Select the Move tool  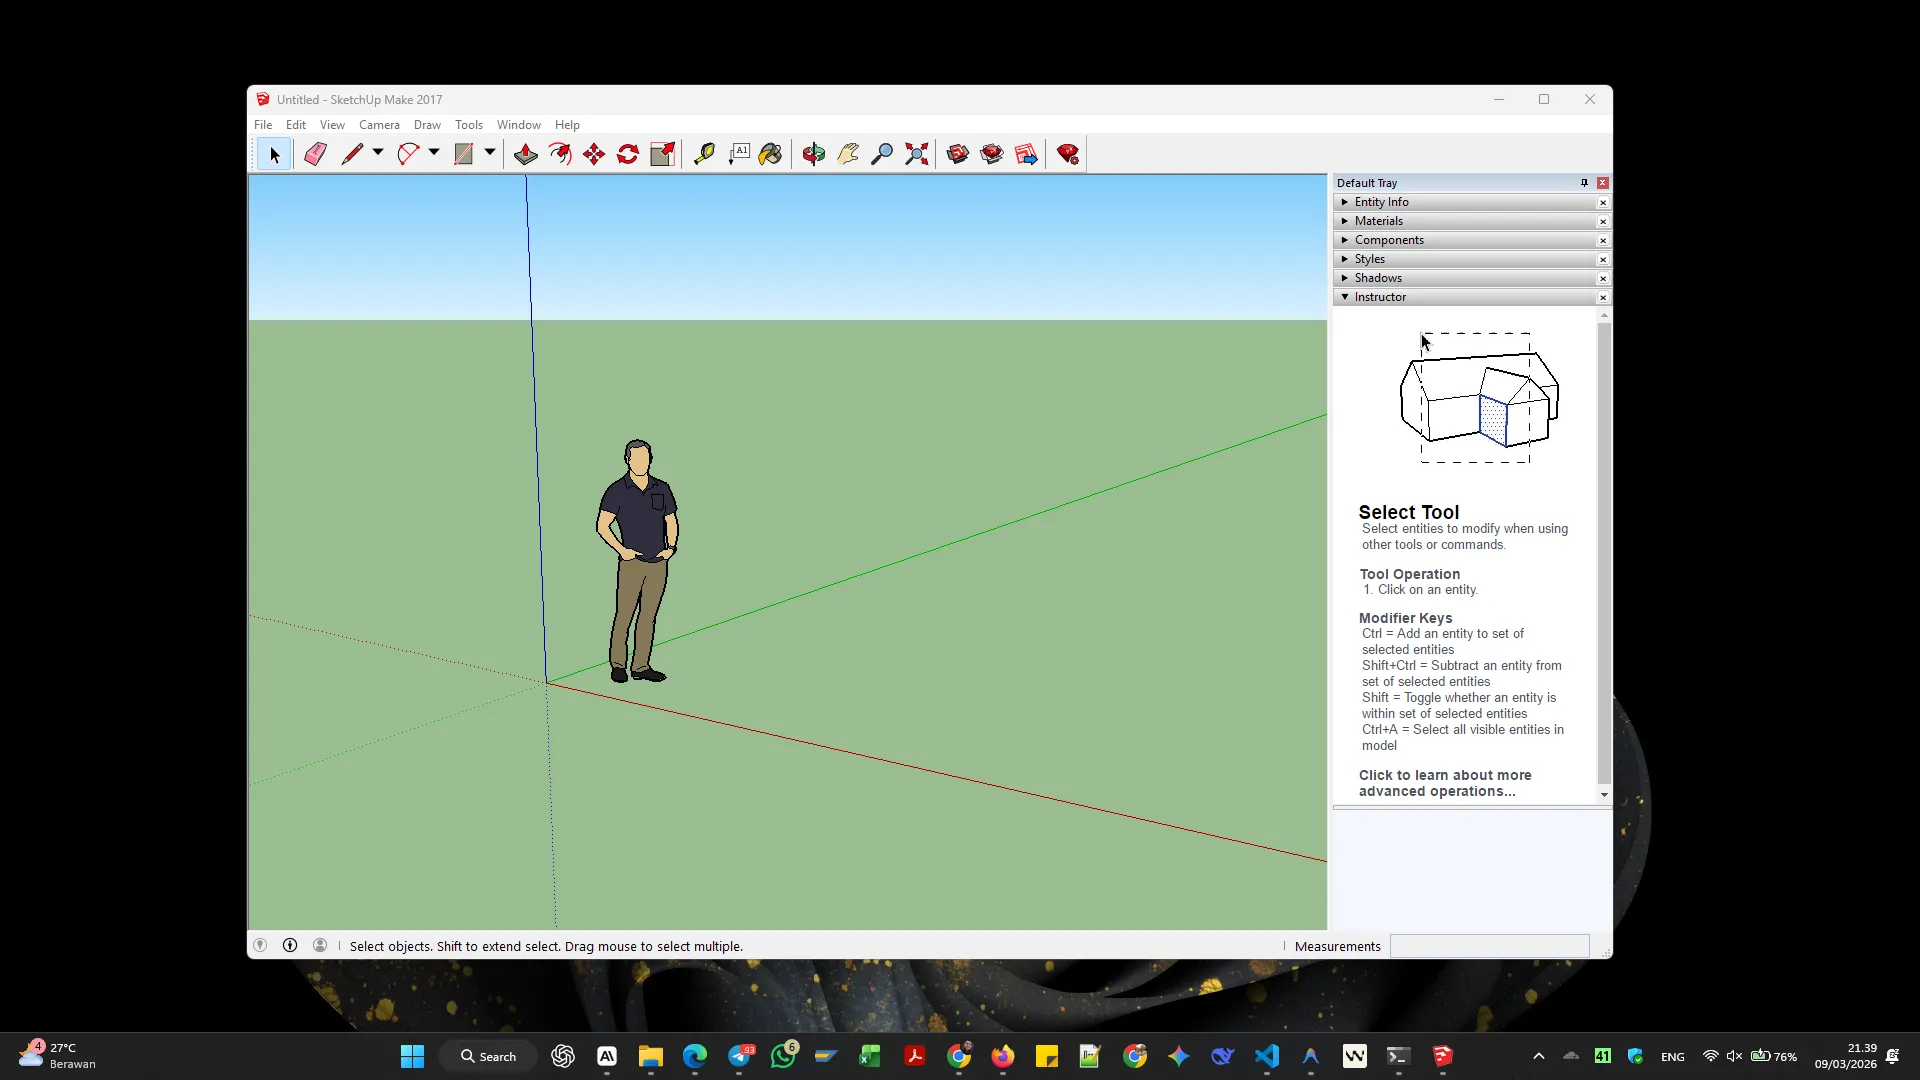(593, 153)
